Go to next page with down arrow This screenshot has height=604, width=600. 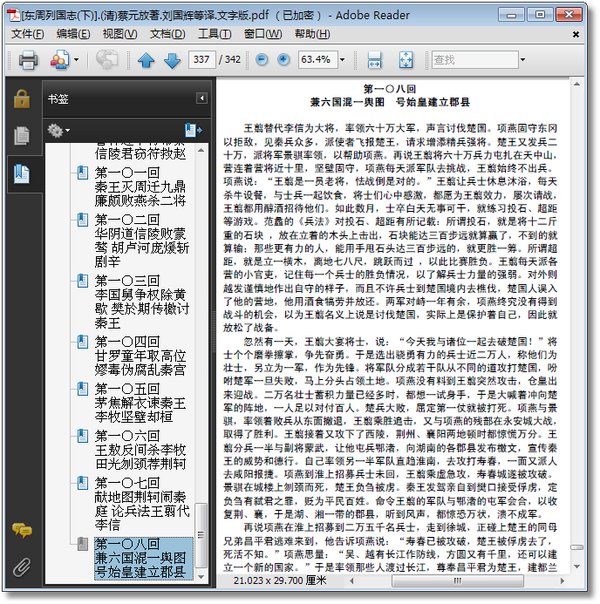(172, 60)
